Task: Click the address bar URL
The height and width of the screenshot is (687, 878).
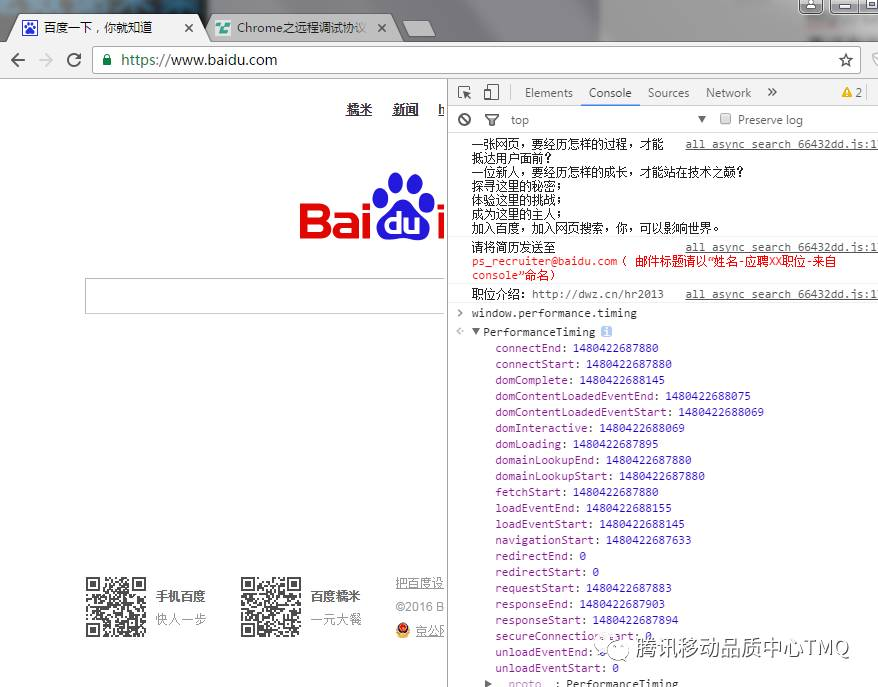Action: (x=199, y=60)
